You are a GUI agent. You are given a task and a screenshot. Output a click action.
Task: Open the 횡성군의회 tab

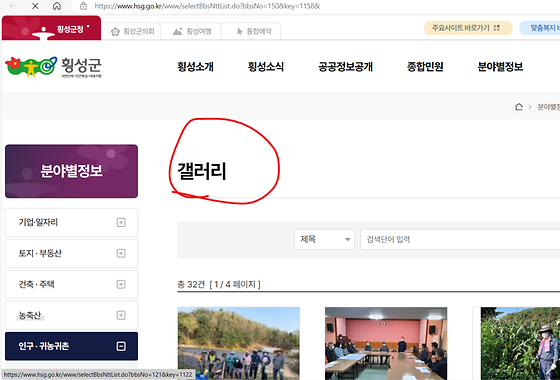pos(132,31)
